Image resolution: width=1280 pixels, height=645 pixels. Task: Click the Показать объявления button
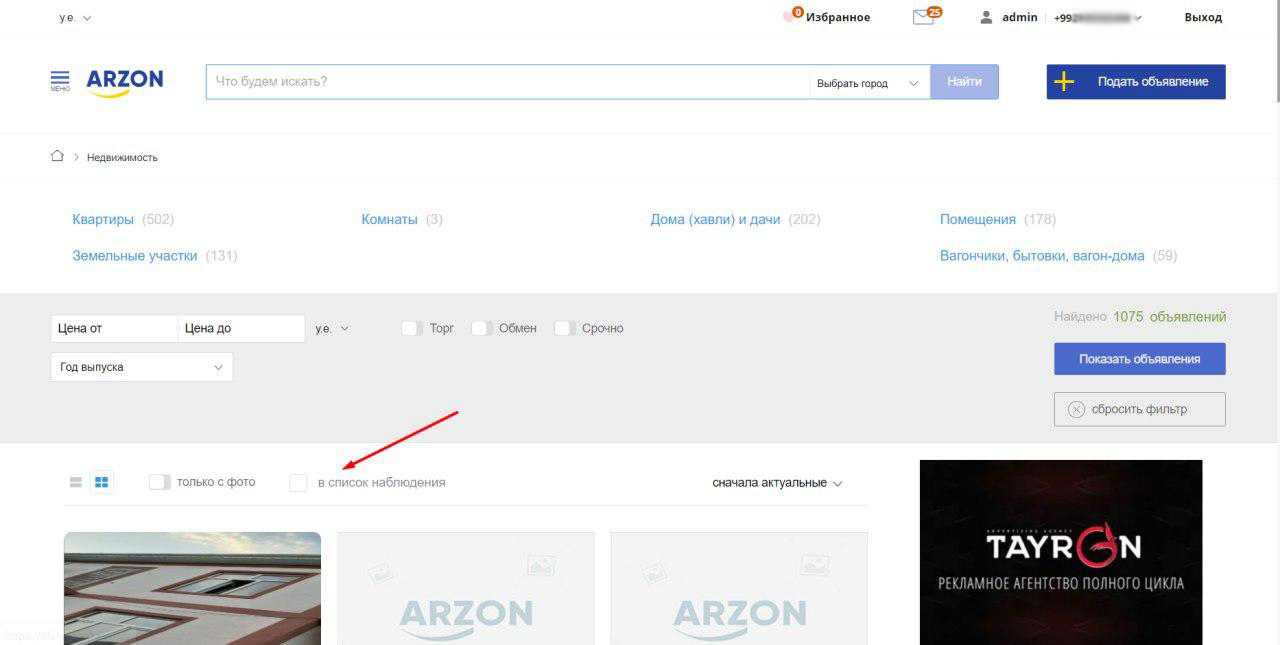click(1139, 359)
